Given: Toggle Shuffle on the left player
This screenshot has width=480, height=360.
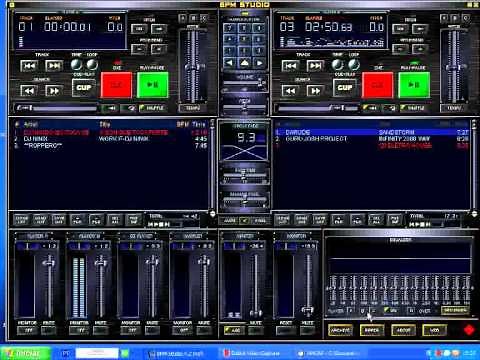Looking at the screenshot, I should pyautogui.click(x=152, y=108).
